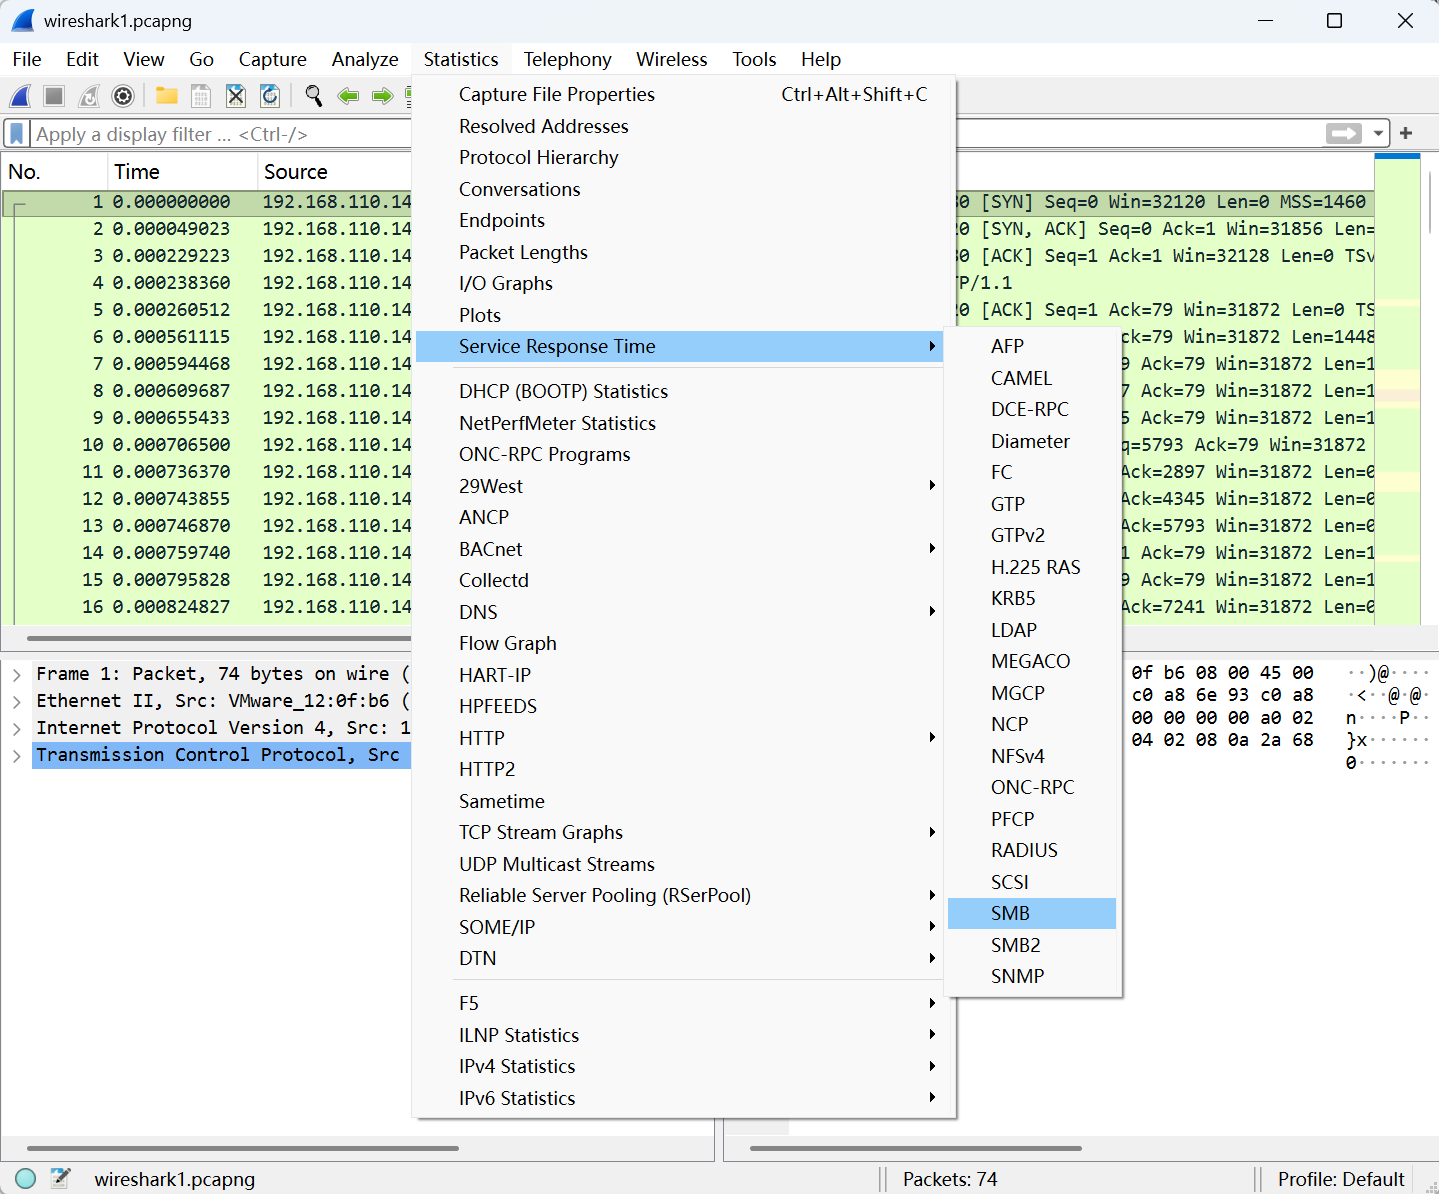This screenshot has width=1439, height=1194.
Task: Open the display filter history dropdown arrow
Action: [1379, 134]
